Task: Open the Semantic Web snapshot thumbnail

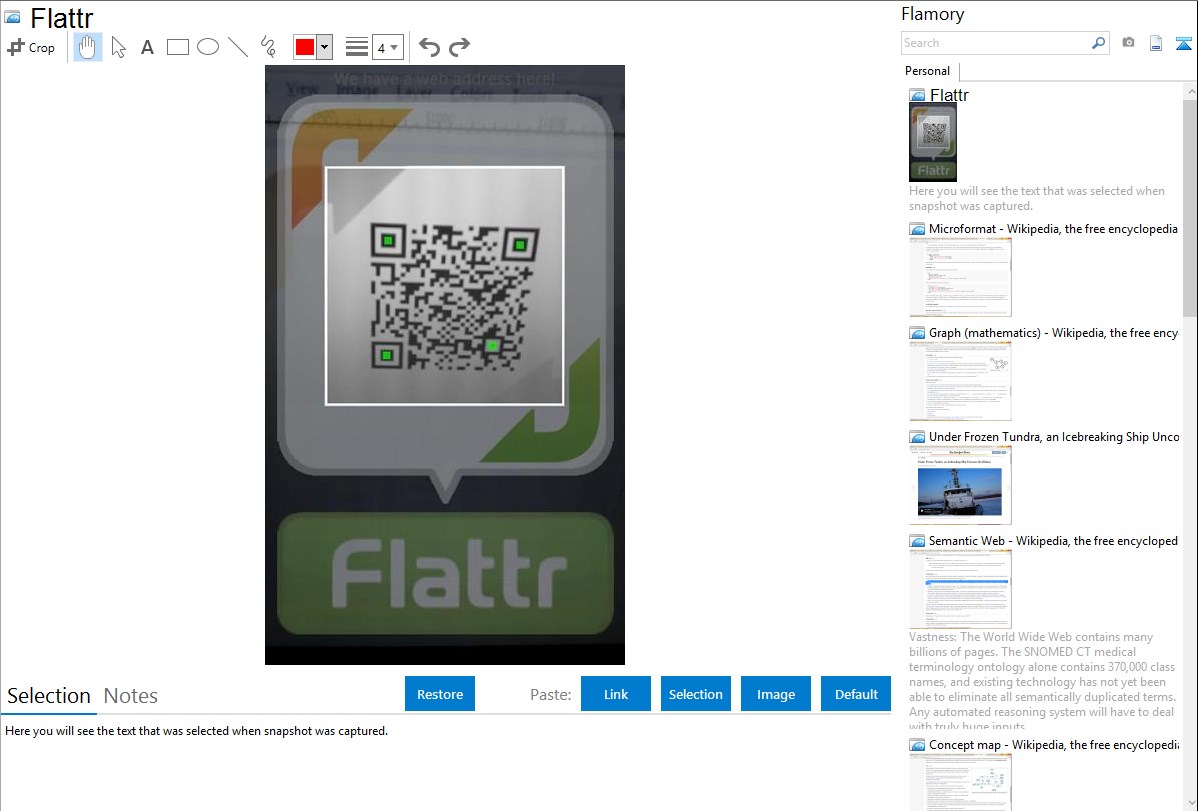Action: click(960, 589)
